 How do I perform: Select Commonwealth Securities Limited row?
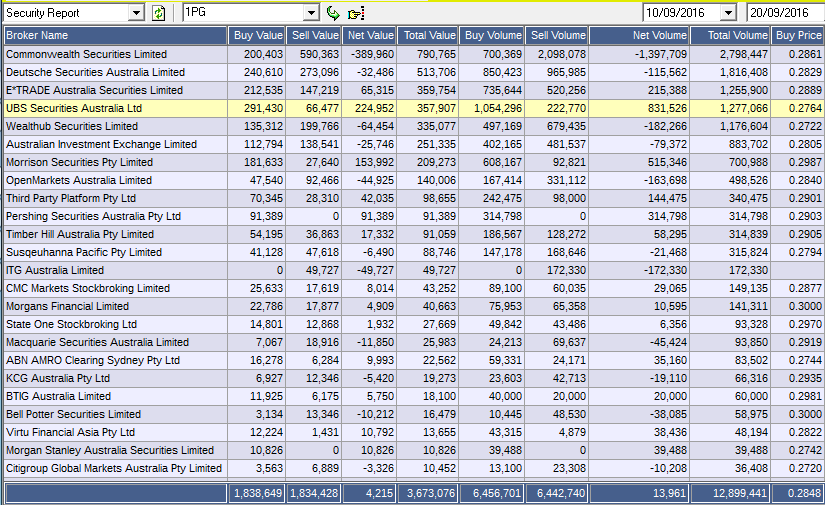coord(412,54)
